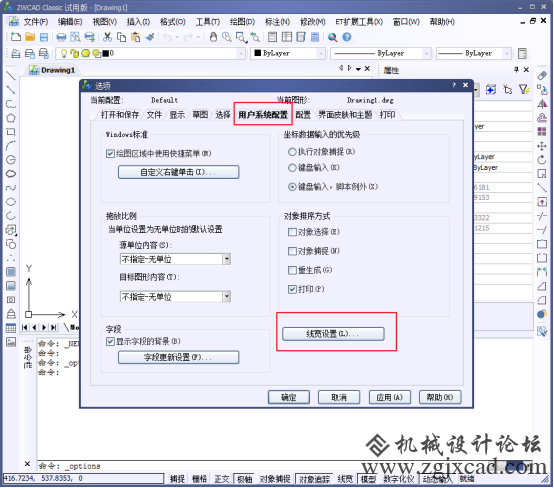Select 键盘输入(K) radio button

tap(292, 168)
